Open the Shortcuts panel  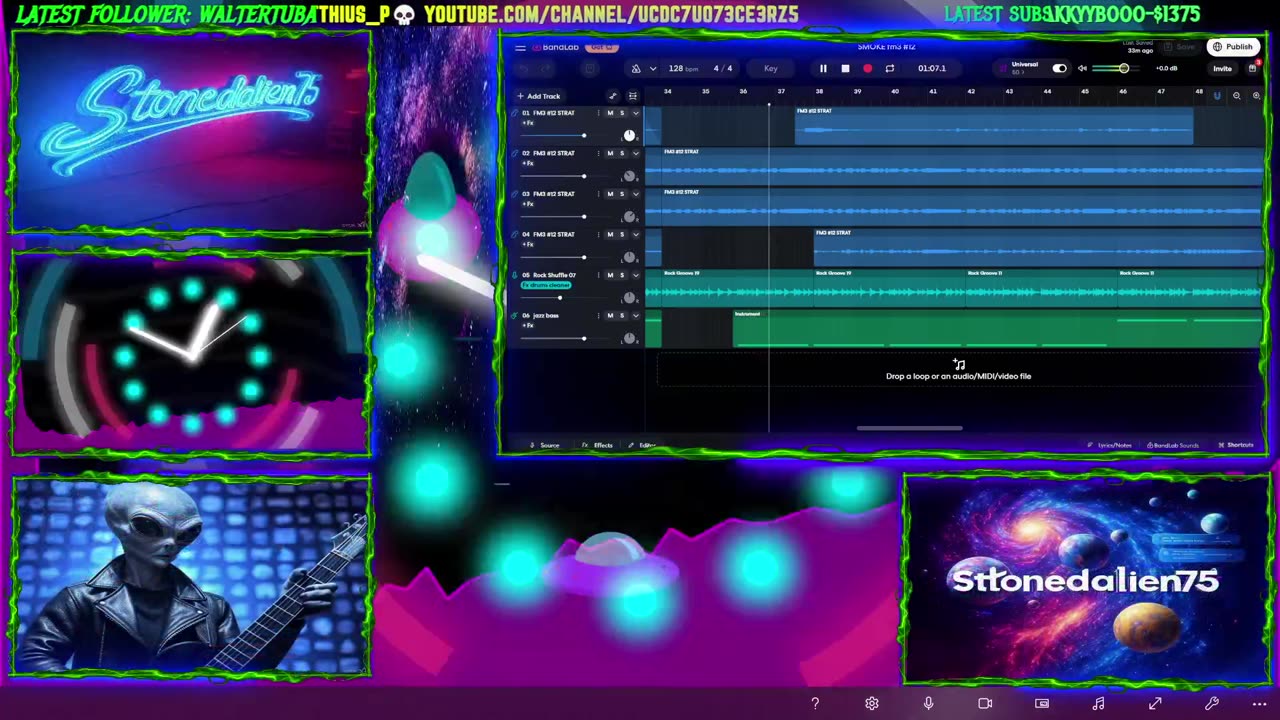1236,445
